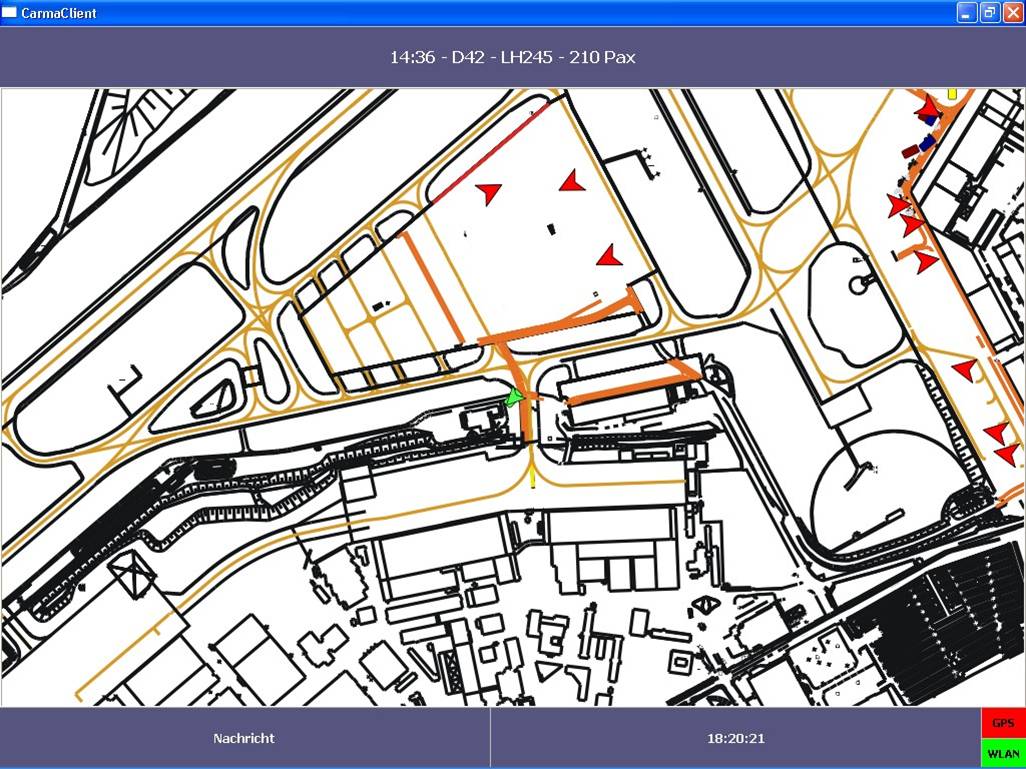The width and height of the screenshot is (1026, 769).
Task: Restore down the CarmaClient window
Action: pos(988,13)
